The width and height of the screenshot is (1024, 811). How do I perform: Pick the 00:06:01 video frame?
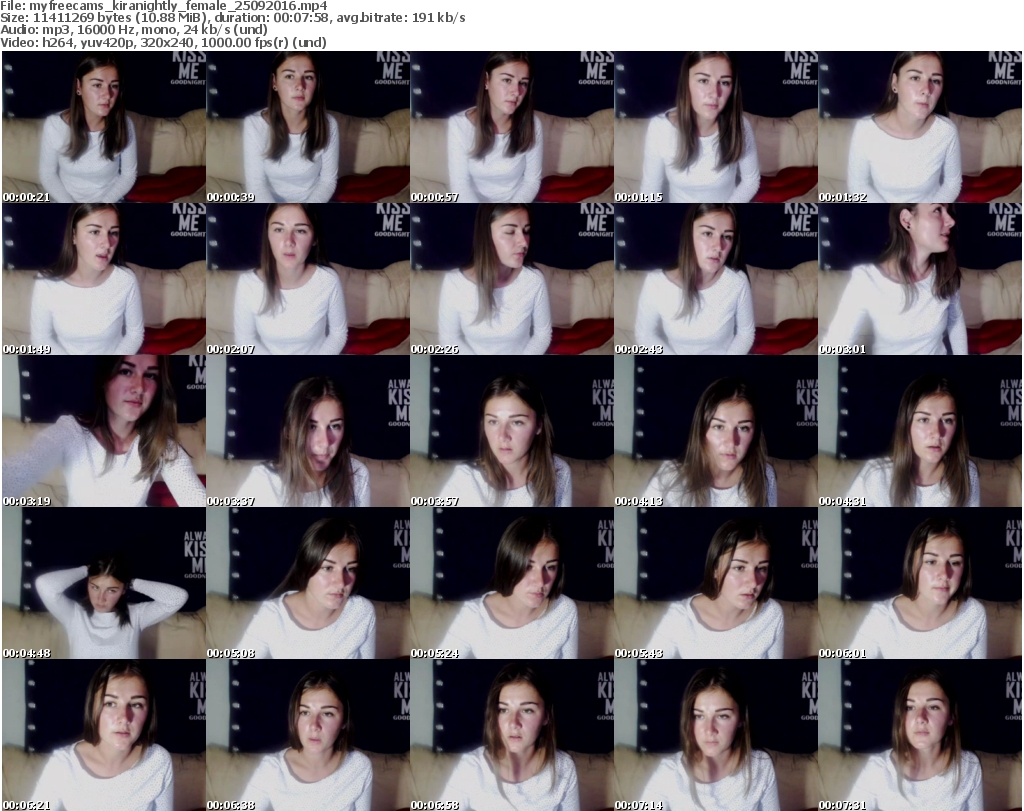(920, 583)
